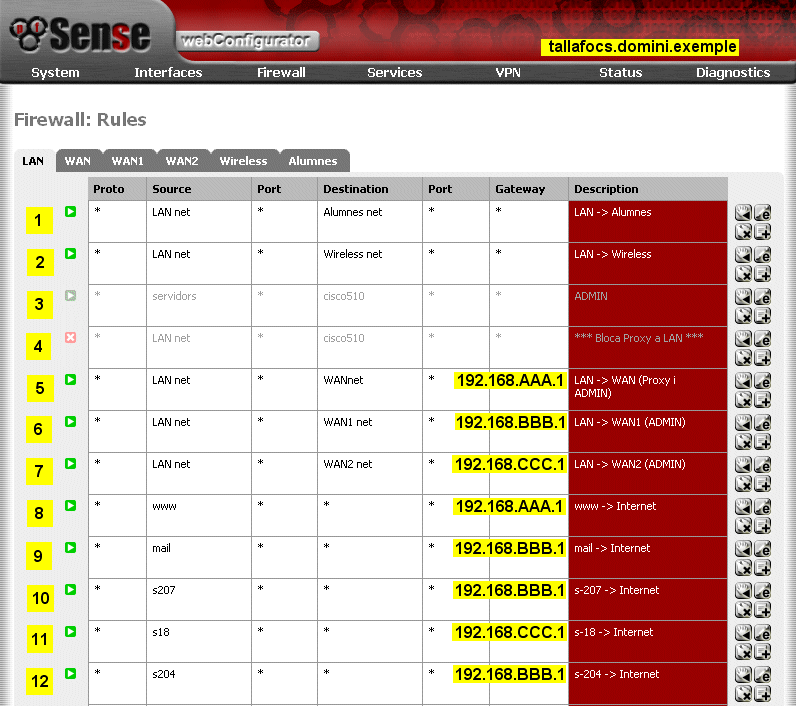Switch to the Wireless rules tab
The image size is (796, 706).
click(x=243, y=161)
